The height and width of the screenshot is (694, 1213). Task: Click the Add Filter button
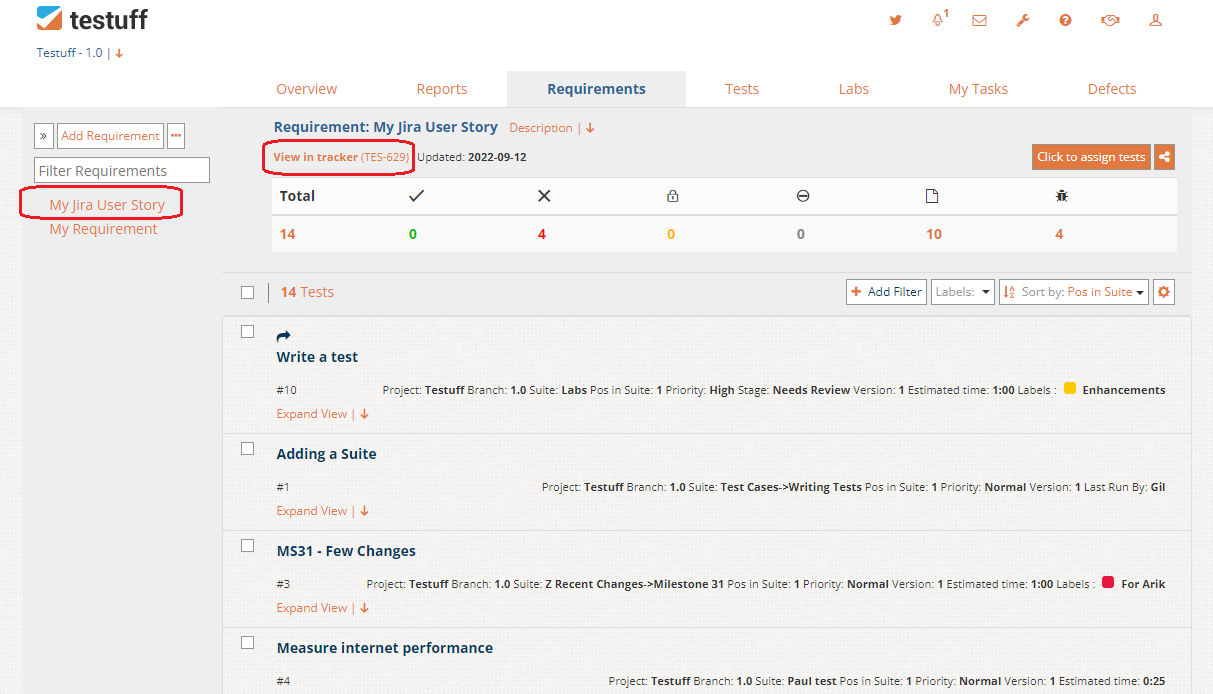(886, 292)
